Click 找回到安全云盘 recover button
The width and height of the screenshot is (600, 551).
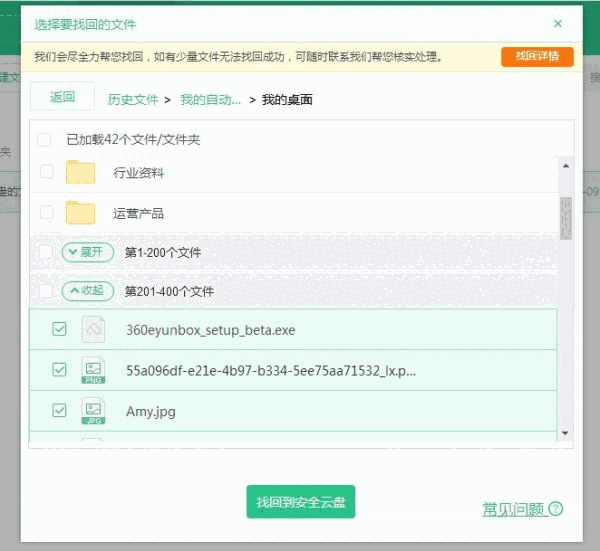coord(301,502)
